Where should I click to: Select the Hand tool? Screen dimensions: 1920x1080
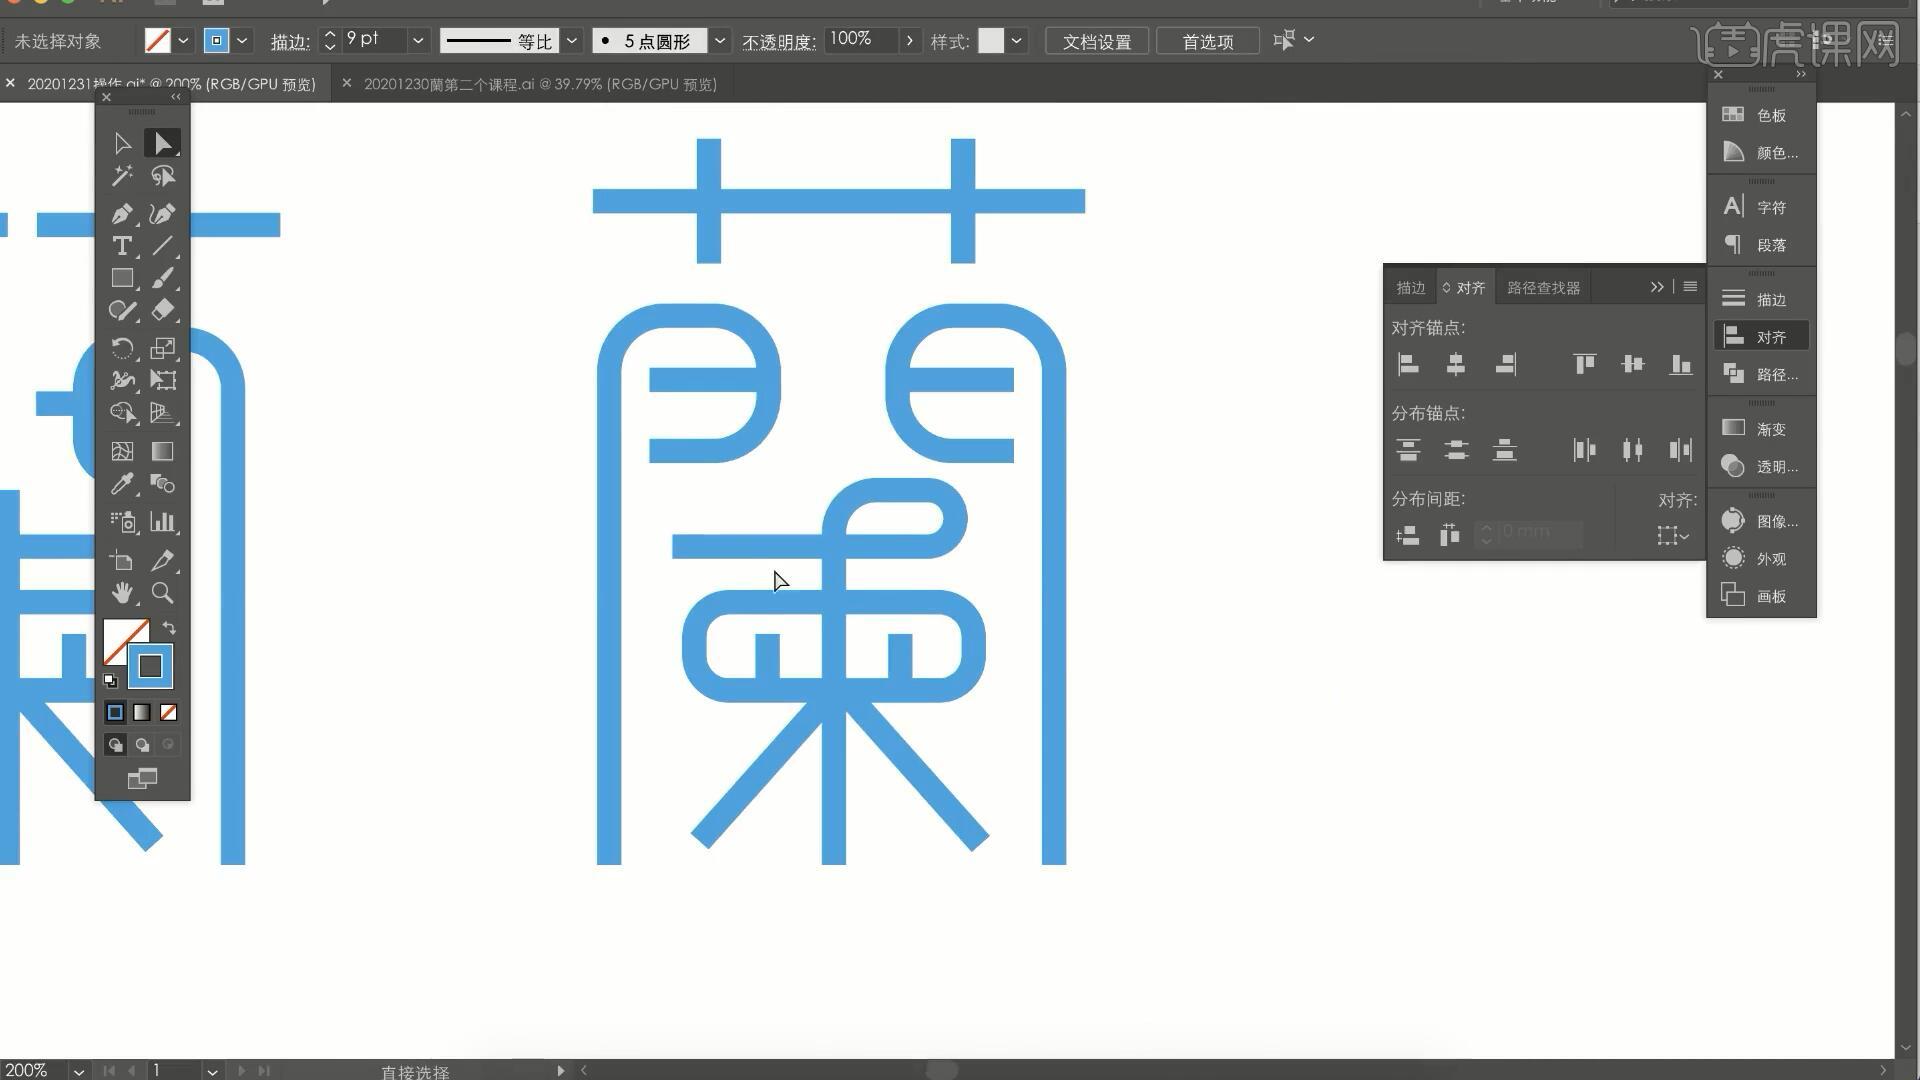(x=123, y=594)
